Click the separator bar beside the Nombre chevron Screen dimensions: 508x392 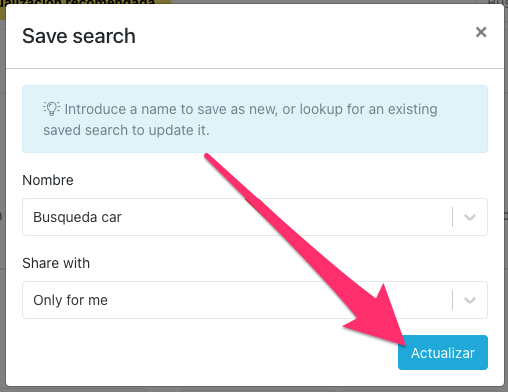(452, 217)
